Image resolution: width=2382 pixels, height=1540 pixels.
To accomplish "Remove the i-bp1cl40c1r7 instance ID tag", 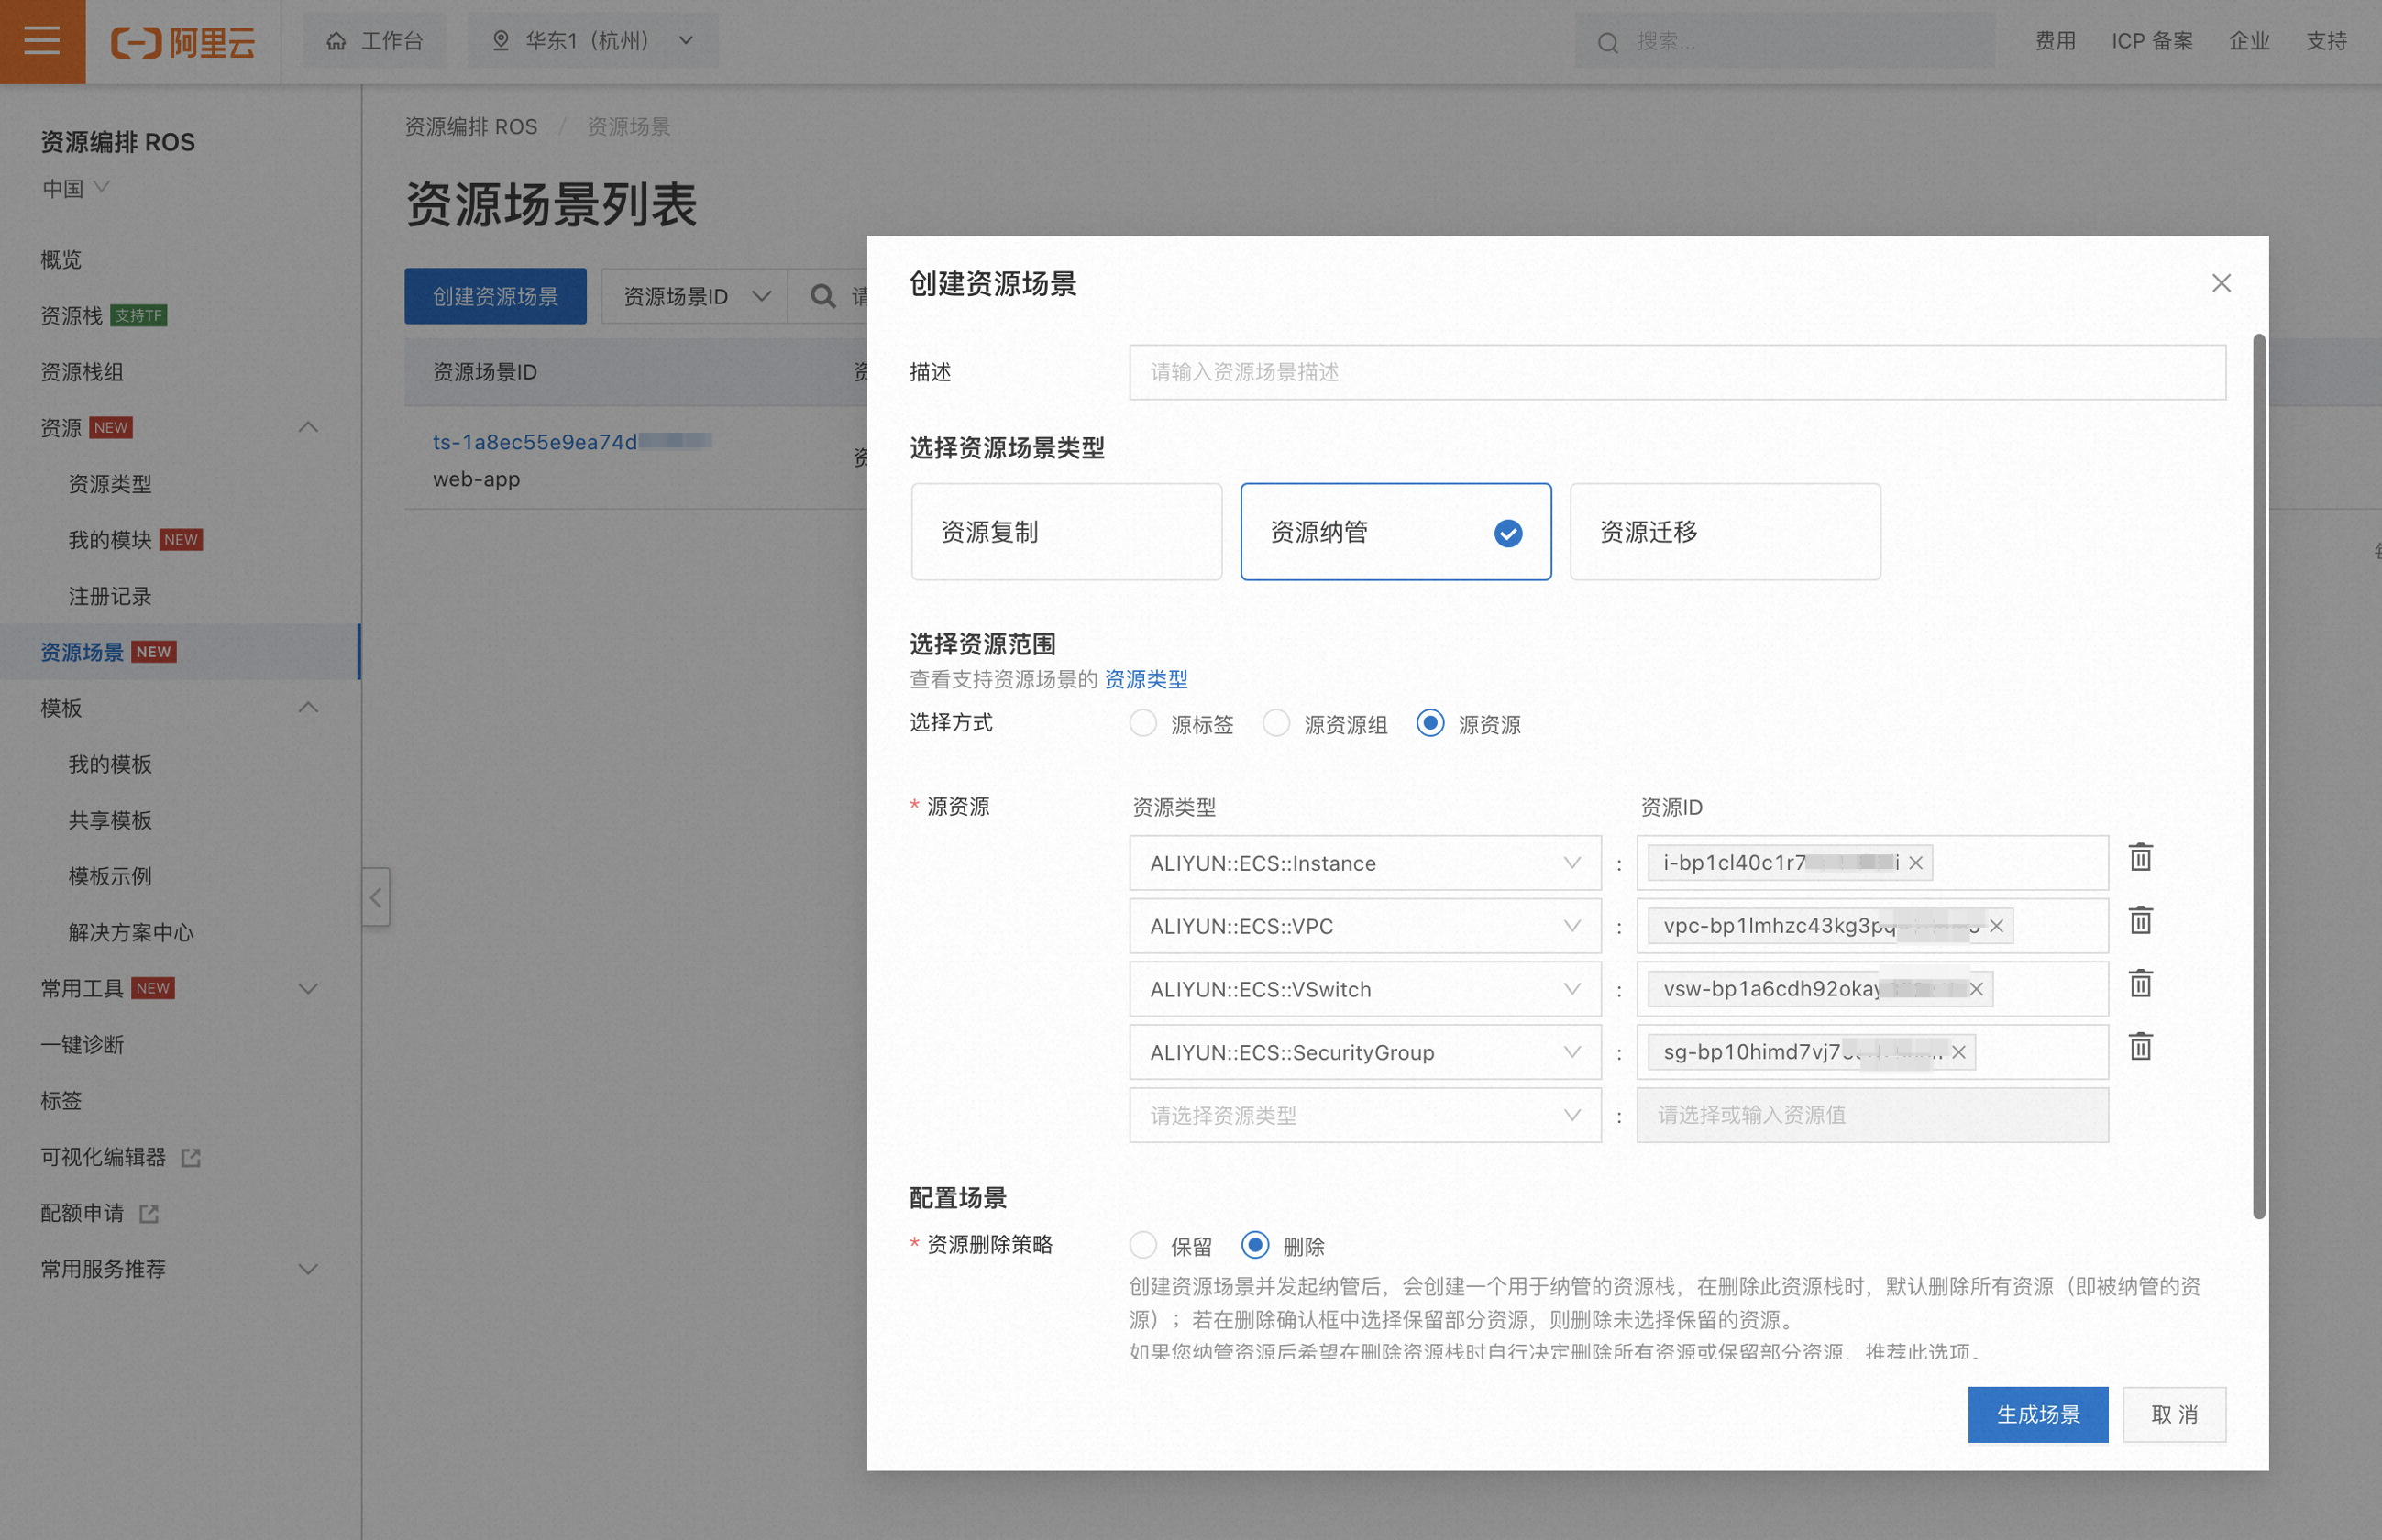I will click(1916, 863).
